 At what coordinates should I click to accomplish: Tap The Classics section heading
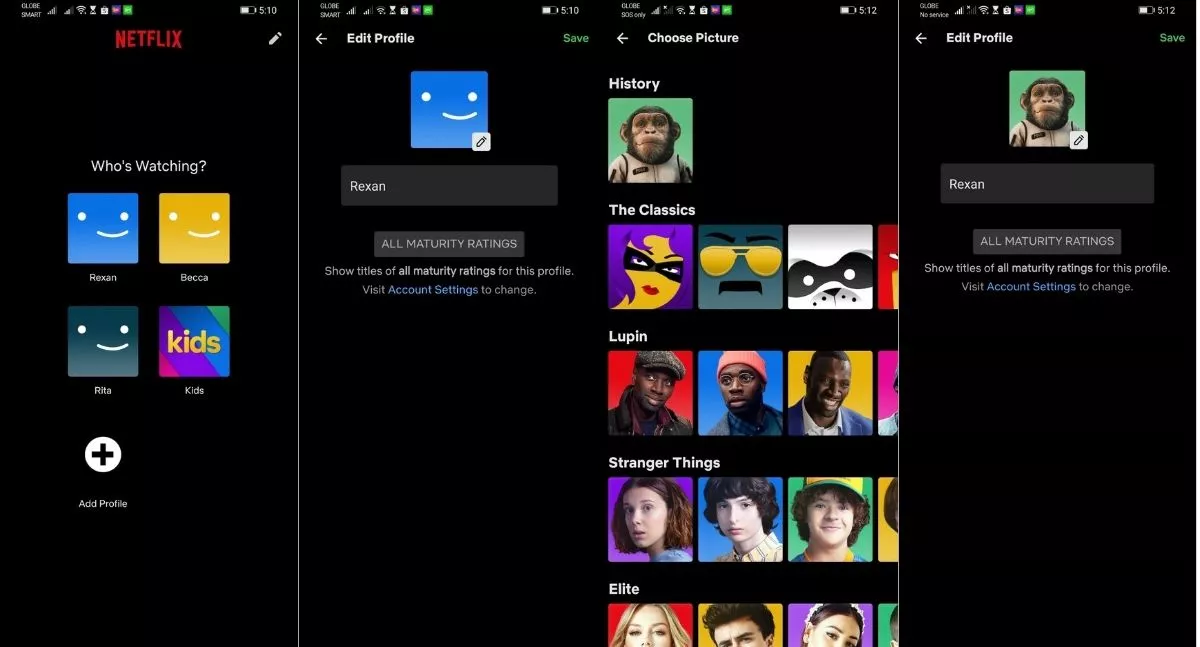pyautogui.click(x=652, y=210)
